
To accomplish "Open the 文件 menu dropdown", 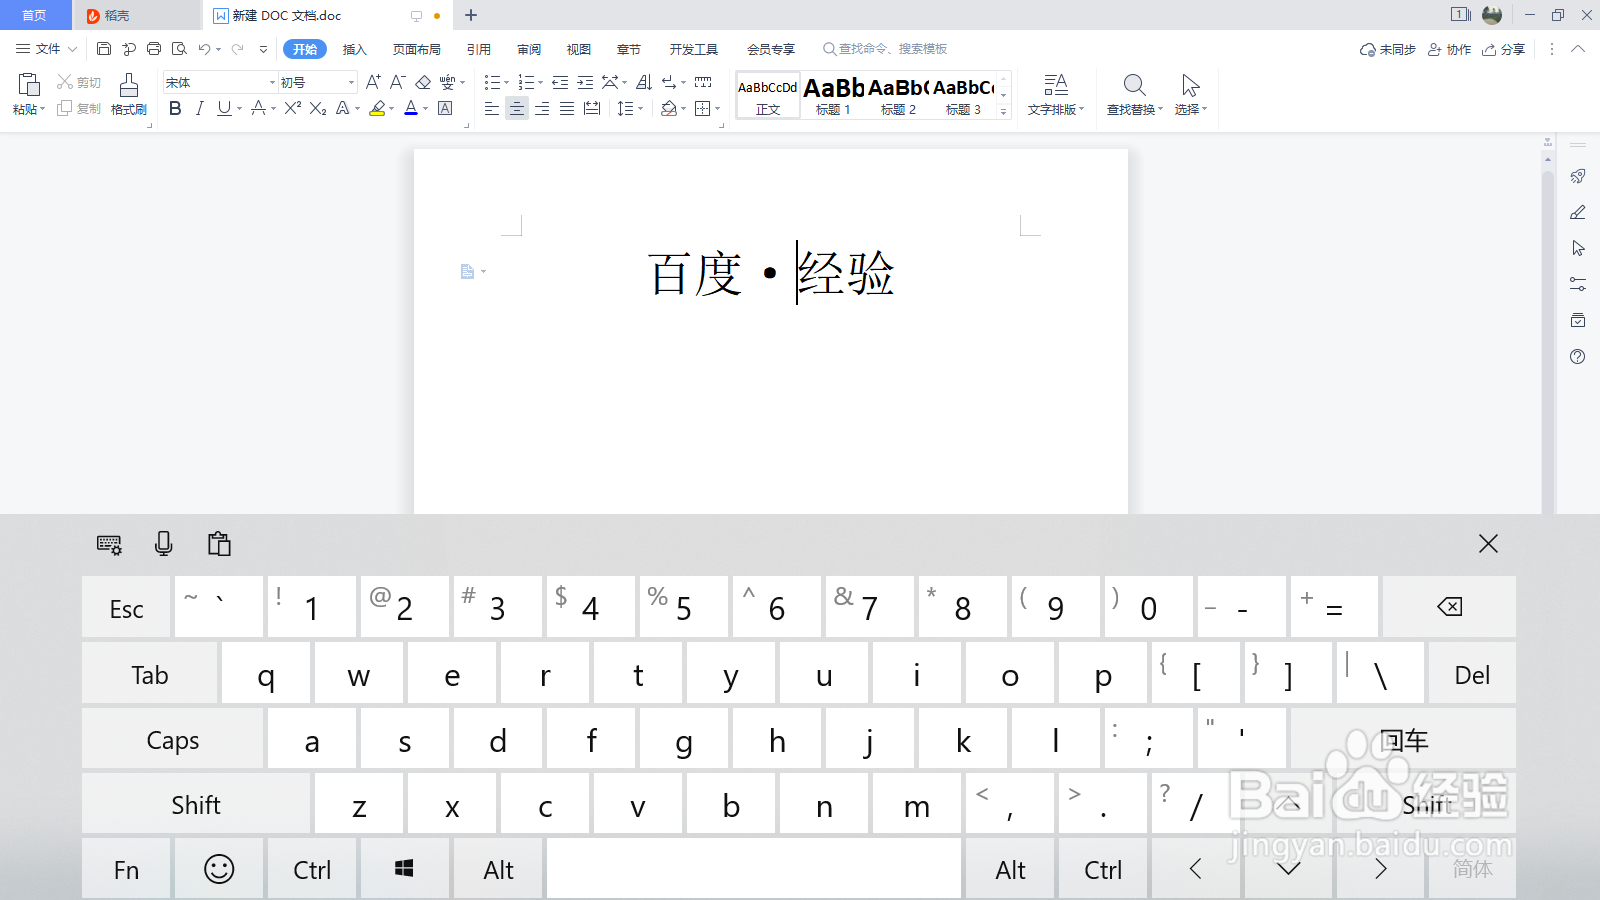I will pyautogui.click(x=46, y=49).
